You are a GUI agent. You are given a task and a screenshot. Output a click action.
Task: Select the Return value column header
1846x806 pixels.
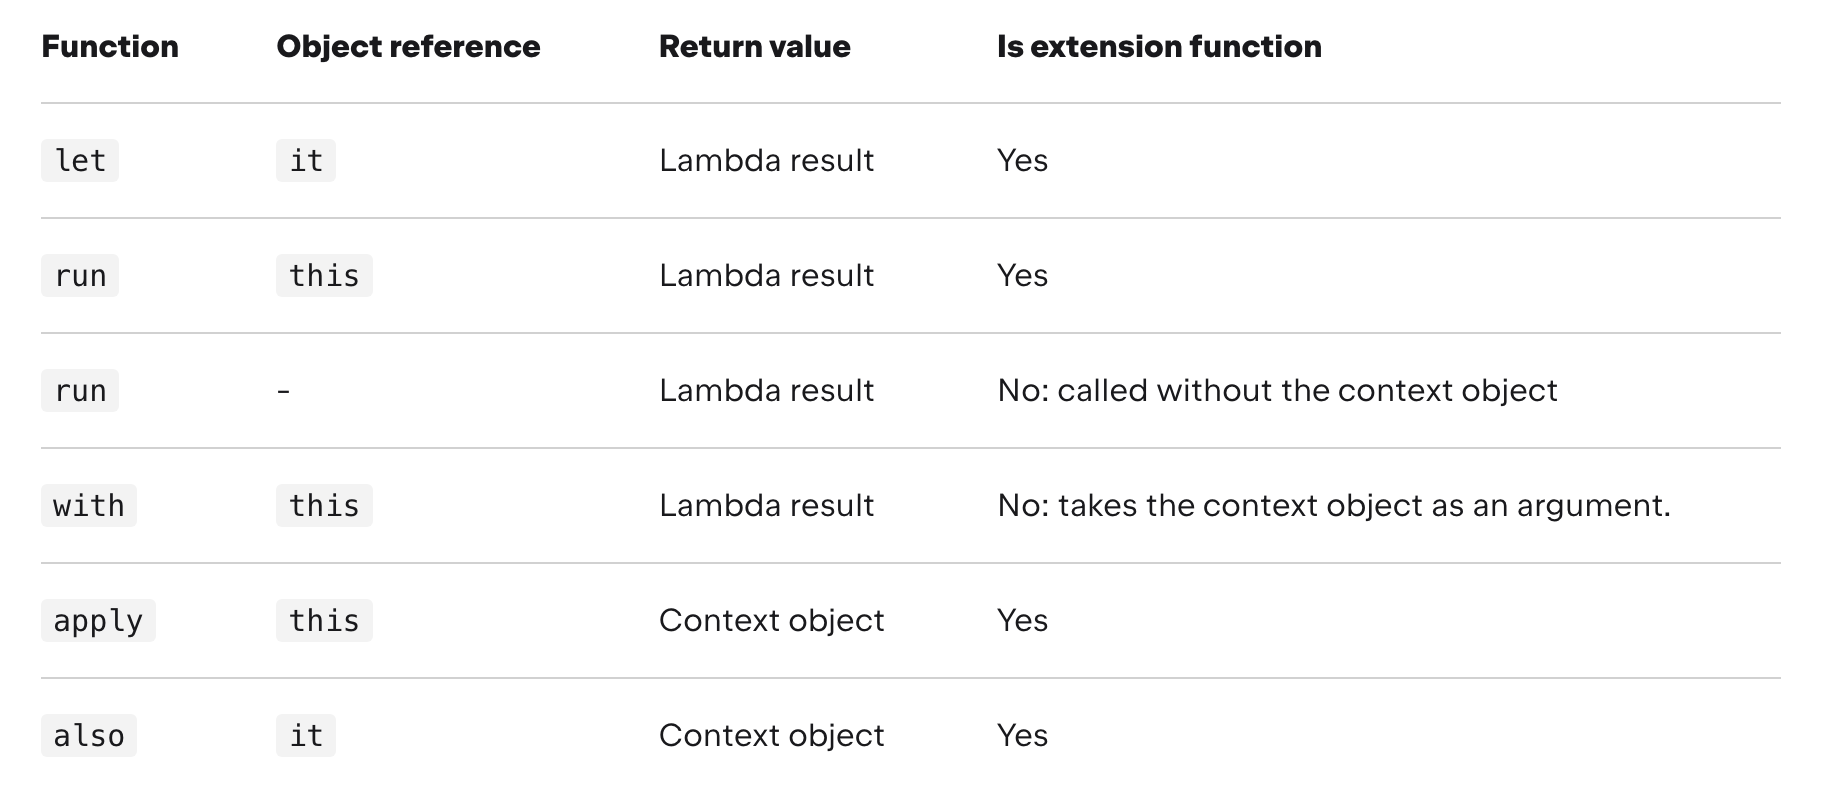(754, 47)
